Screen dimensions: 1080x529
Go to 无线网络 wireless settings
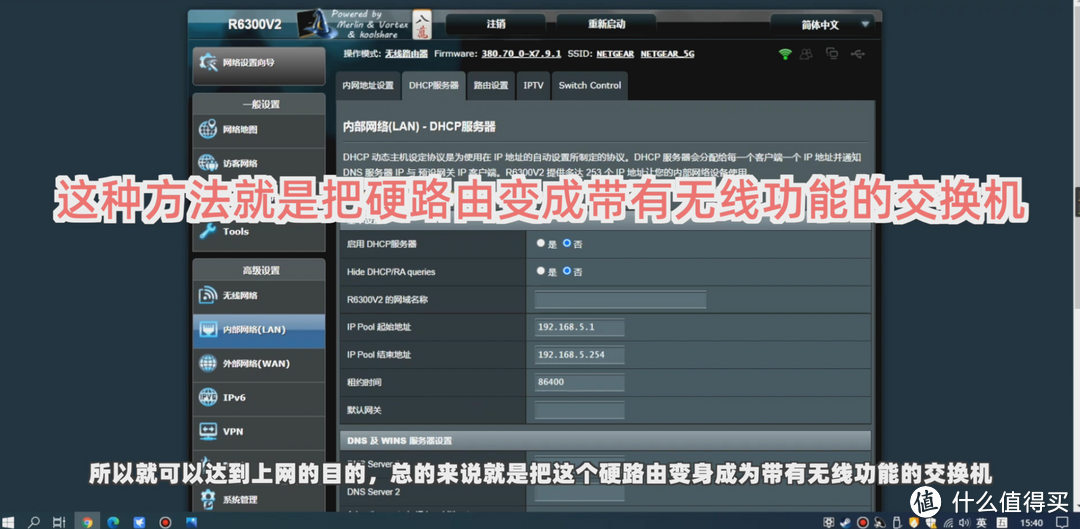pyautogui.click(x=259, y=295)
